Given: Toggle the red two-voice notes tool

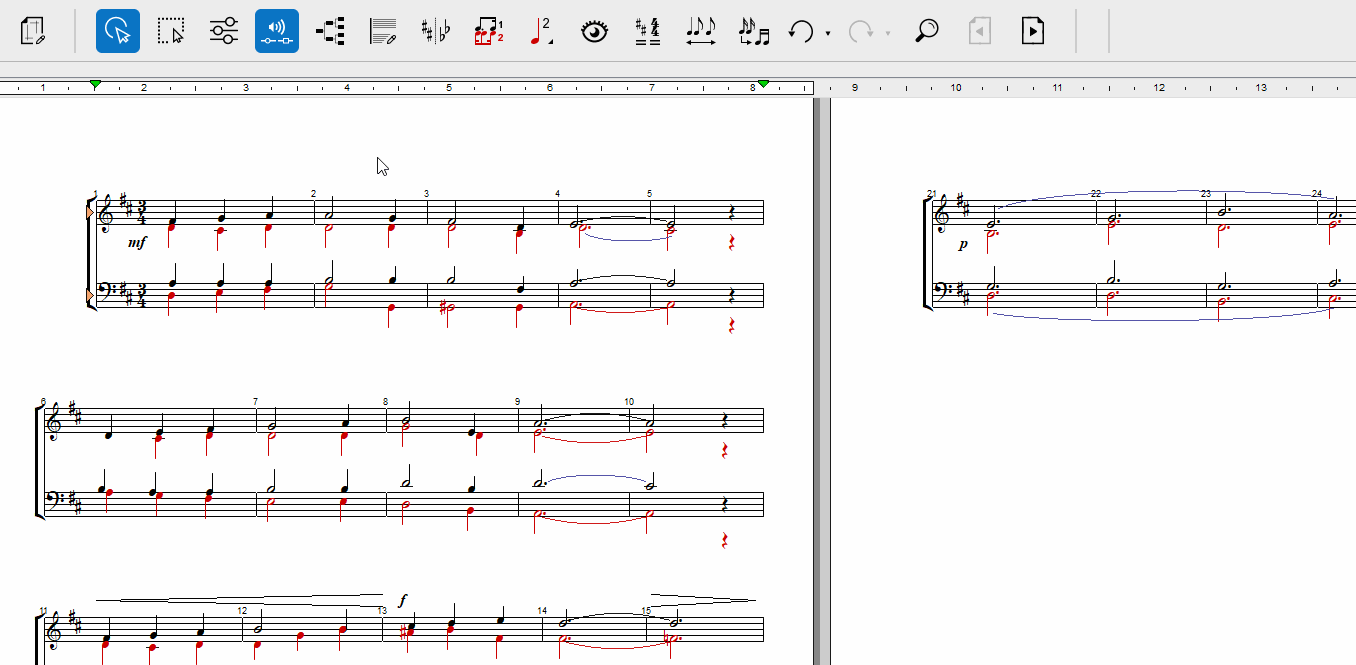Looking at the screenshot, I should point(489,31).
